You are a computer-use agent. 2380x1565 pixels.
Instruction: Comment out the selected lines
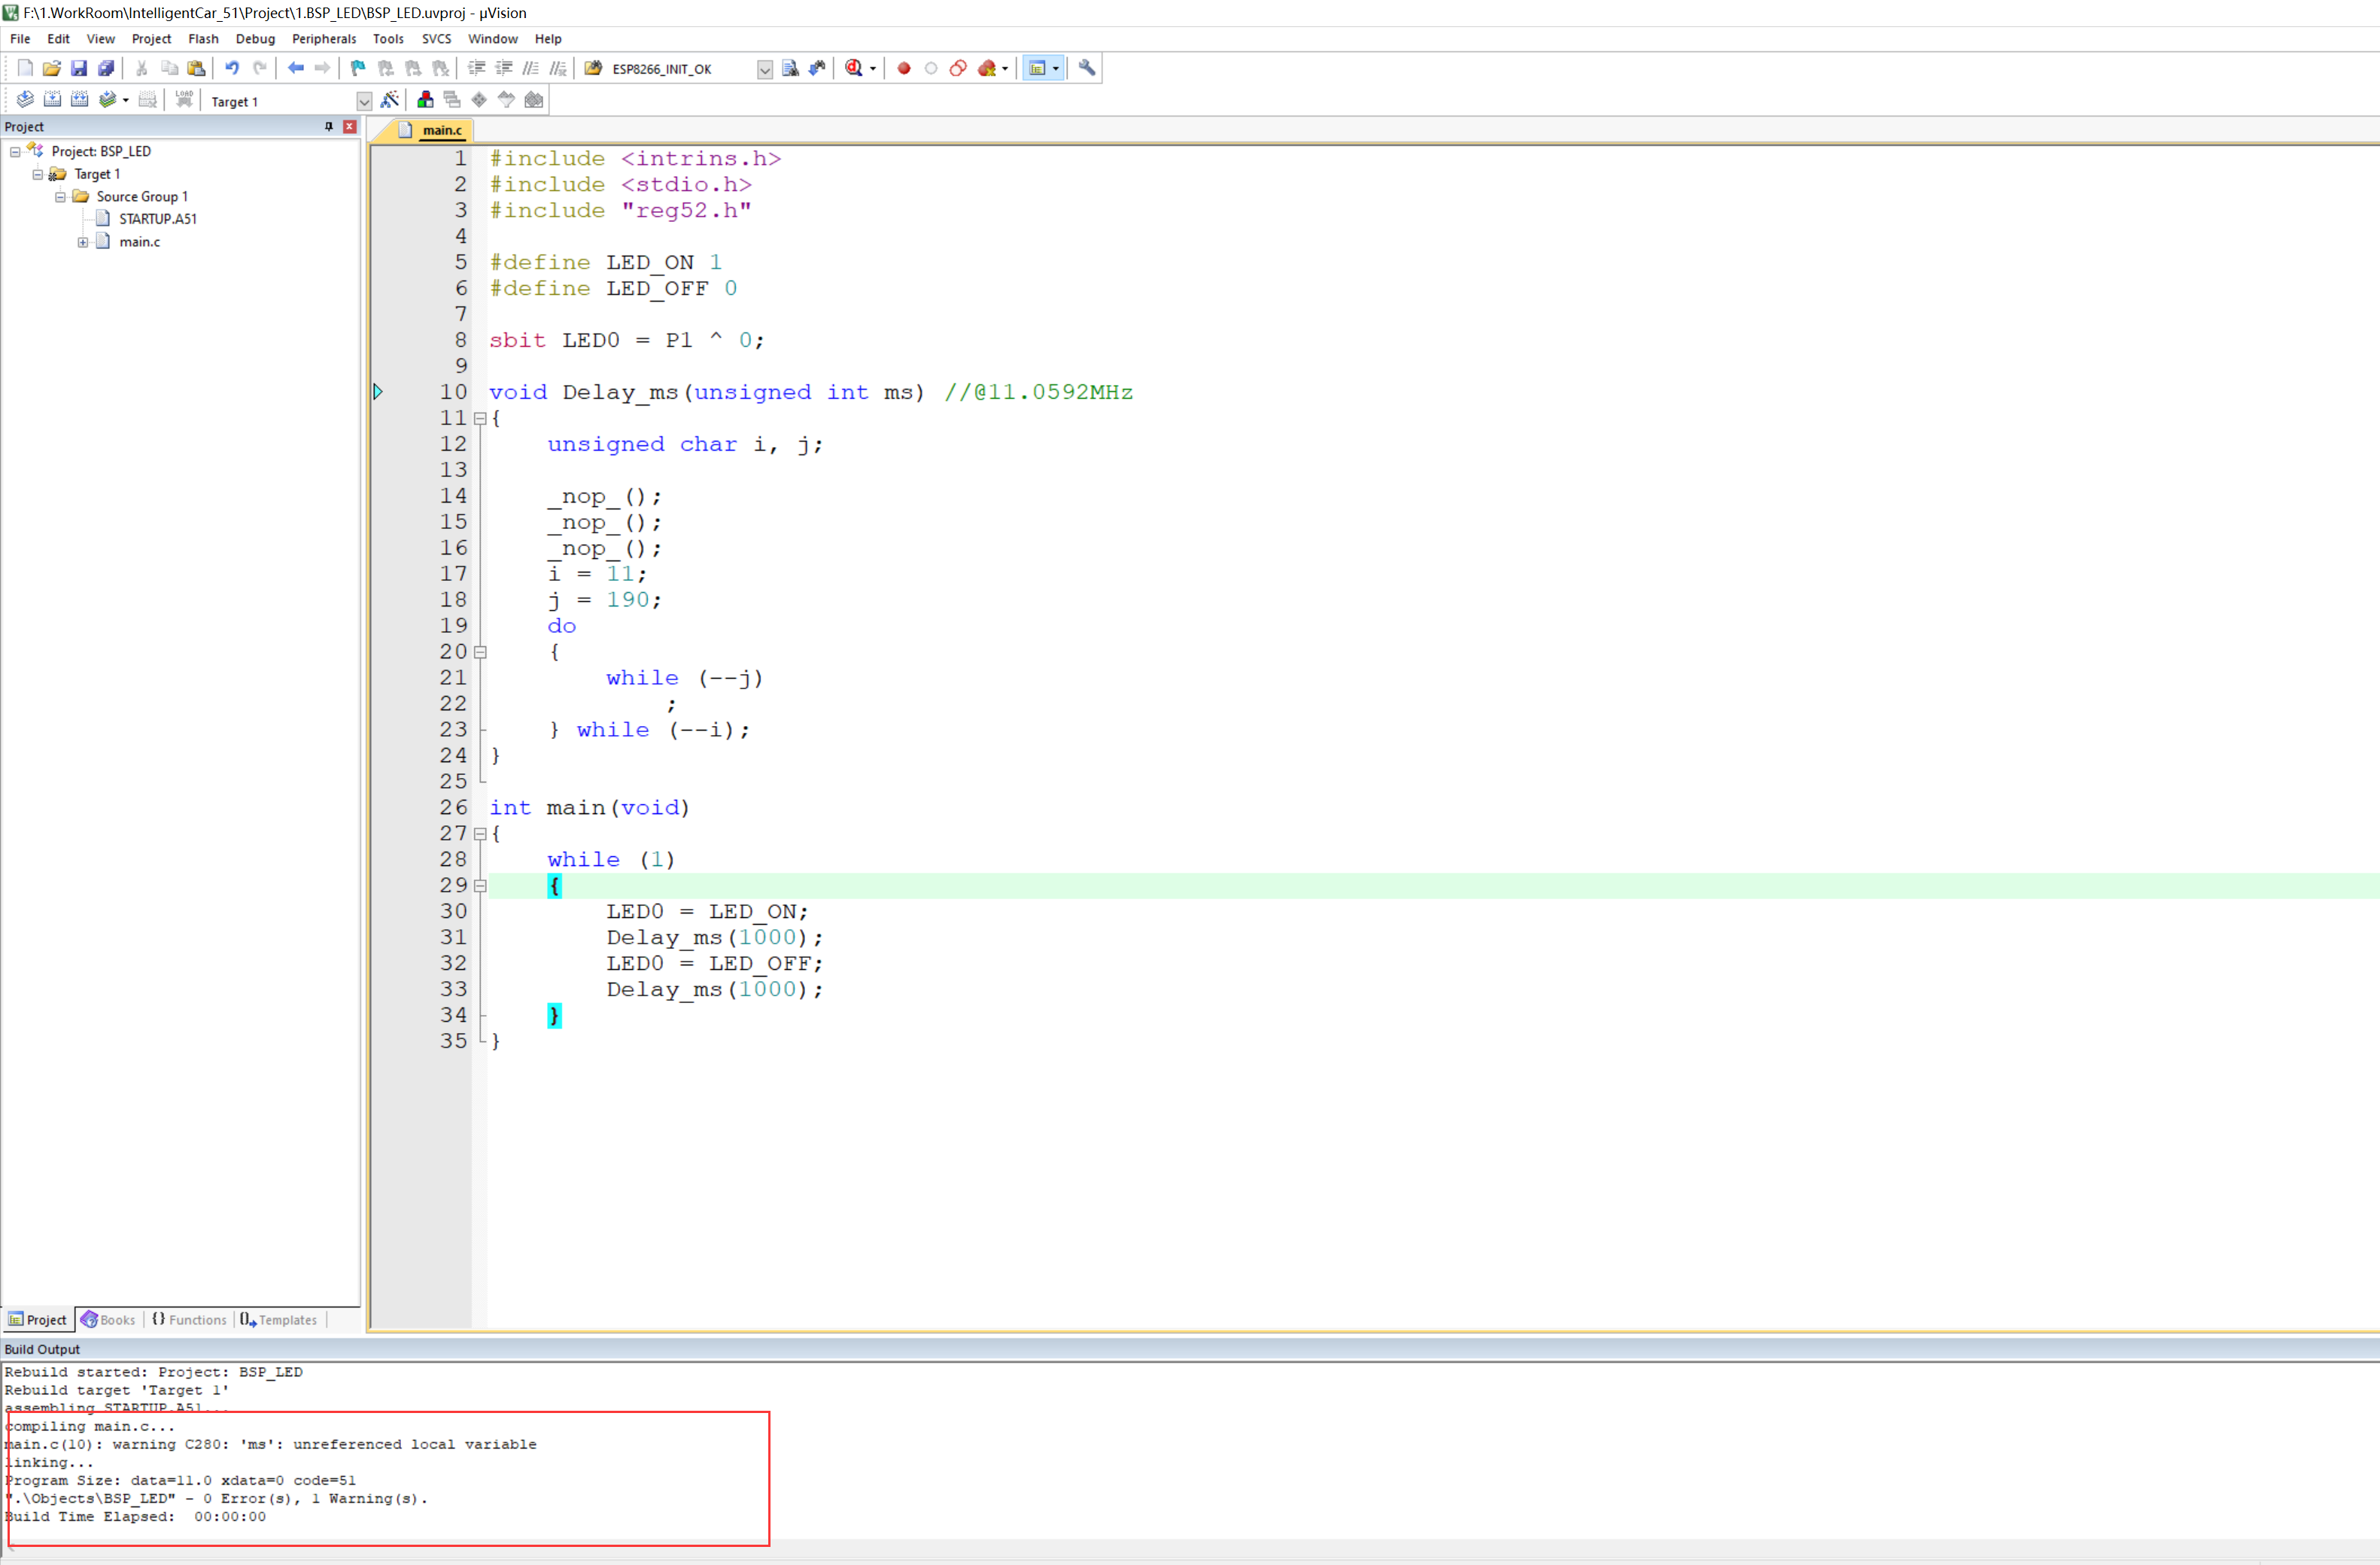coord(531,68)
